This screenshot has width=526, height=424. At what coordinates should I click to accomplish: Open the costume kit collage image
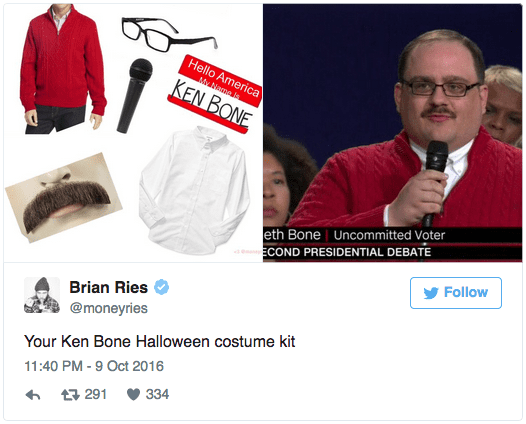[133, 133]
